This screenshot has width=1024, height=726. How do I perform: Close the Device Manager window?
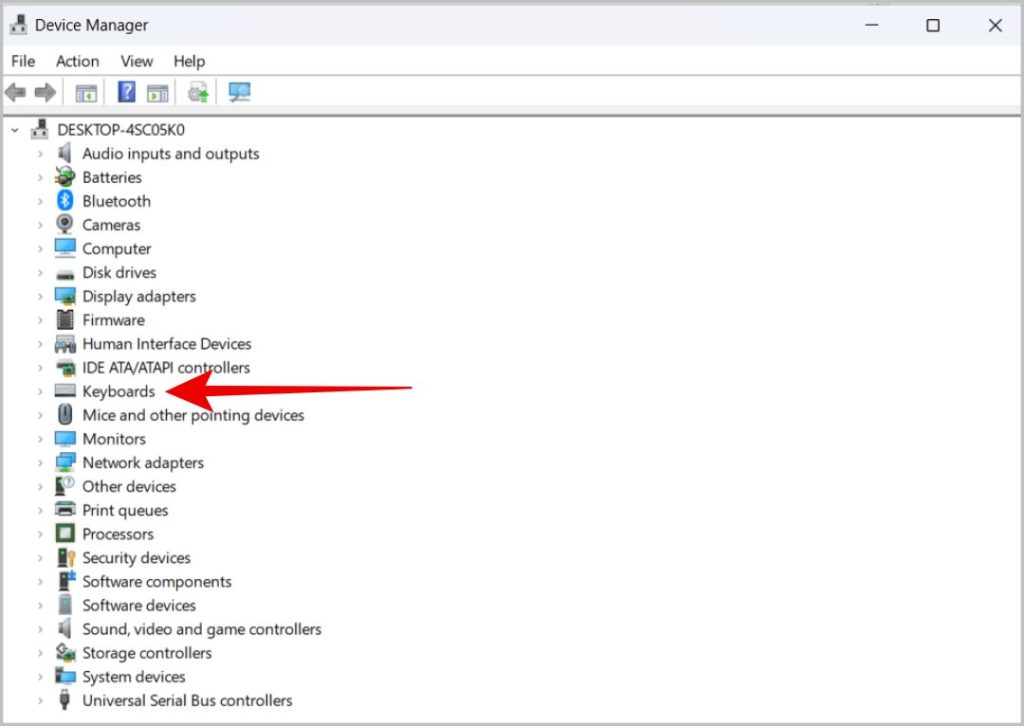pyautogui.click(x=995, y=25)
